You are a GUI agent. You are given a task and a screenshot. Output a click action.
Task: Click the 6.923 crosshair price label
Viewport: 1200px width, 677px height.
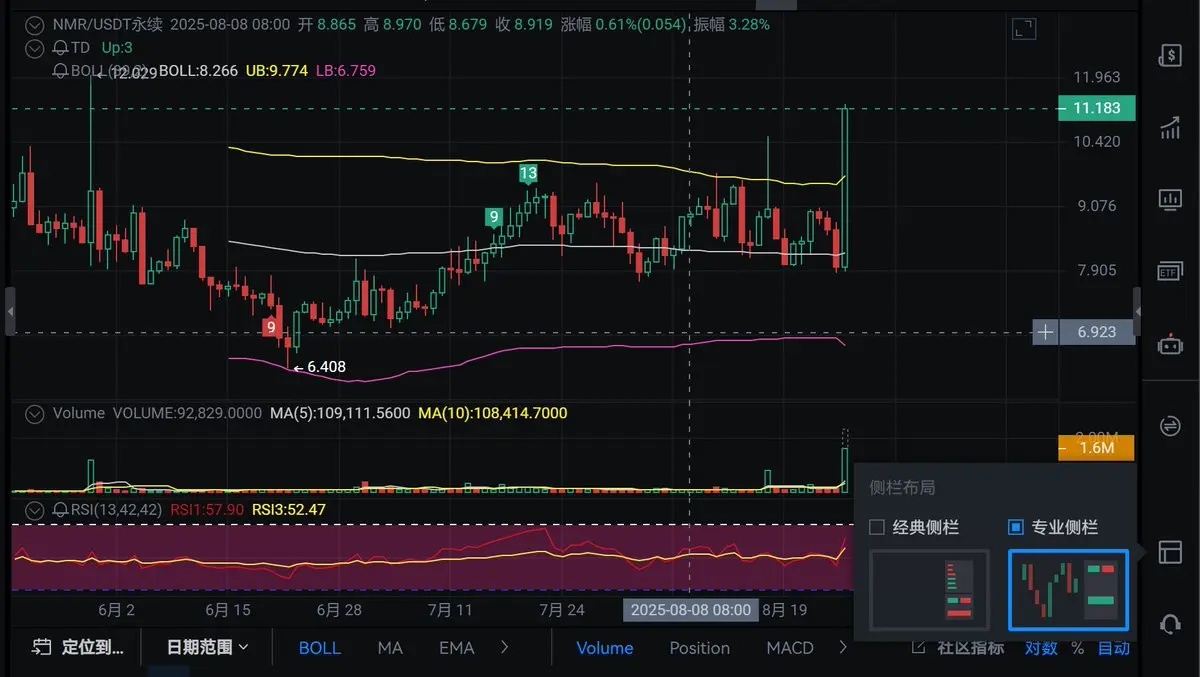coord(1096,331)
